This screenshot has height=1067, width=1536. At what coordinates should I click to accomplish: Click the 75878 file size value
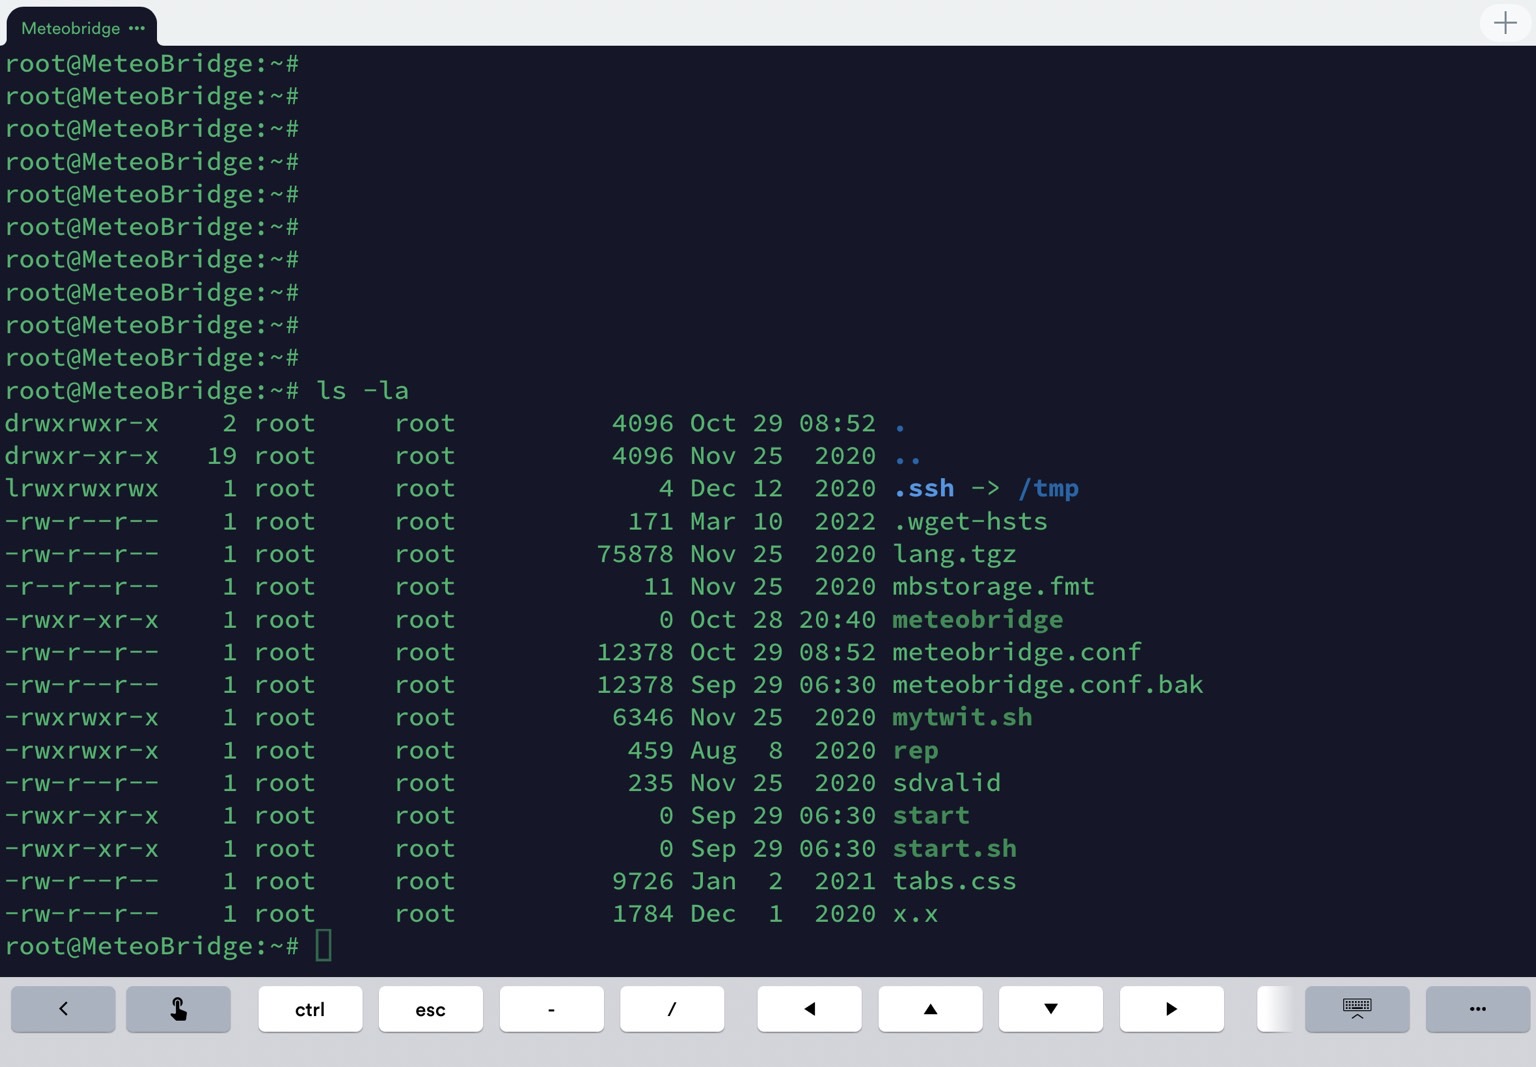pos(636,554)
